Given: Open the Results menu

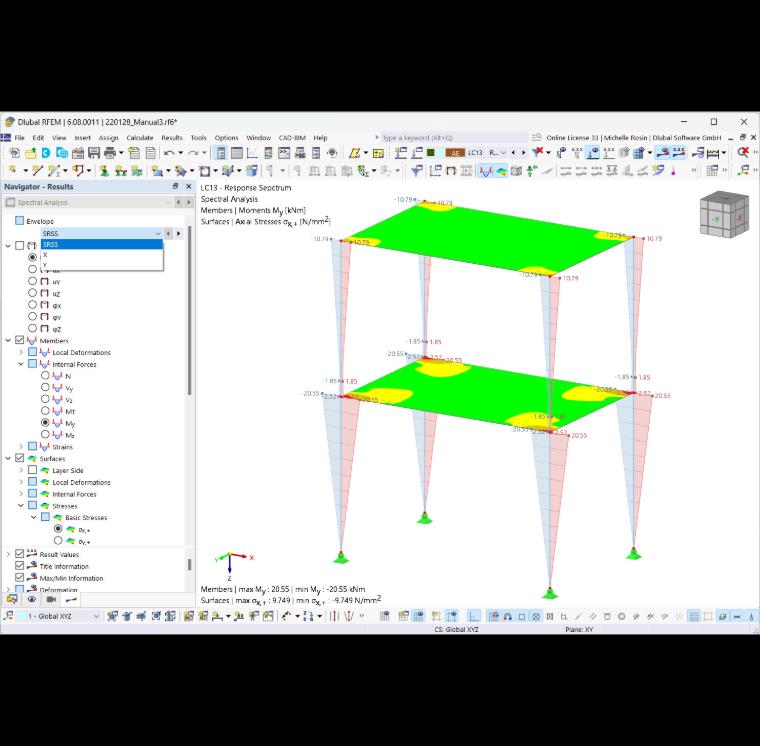Looking at the screenshot, I should [x=172, y=138].
